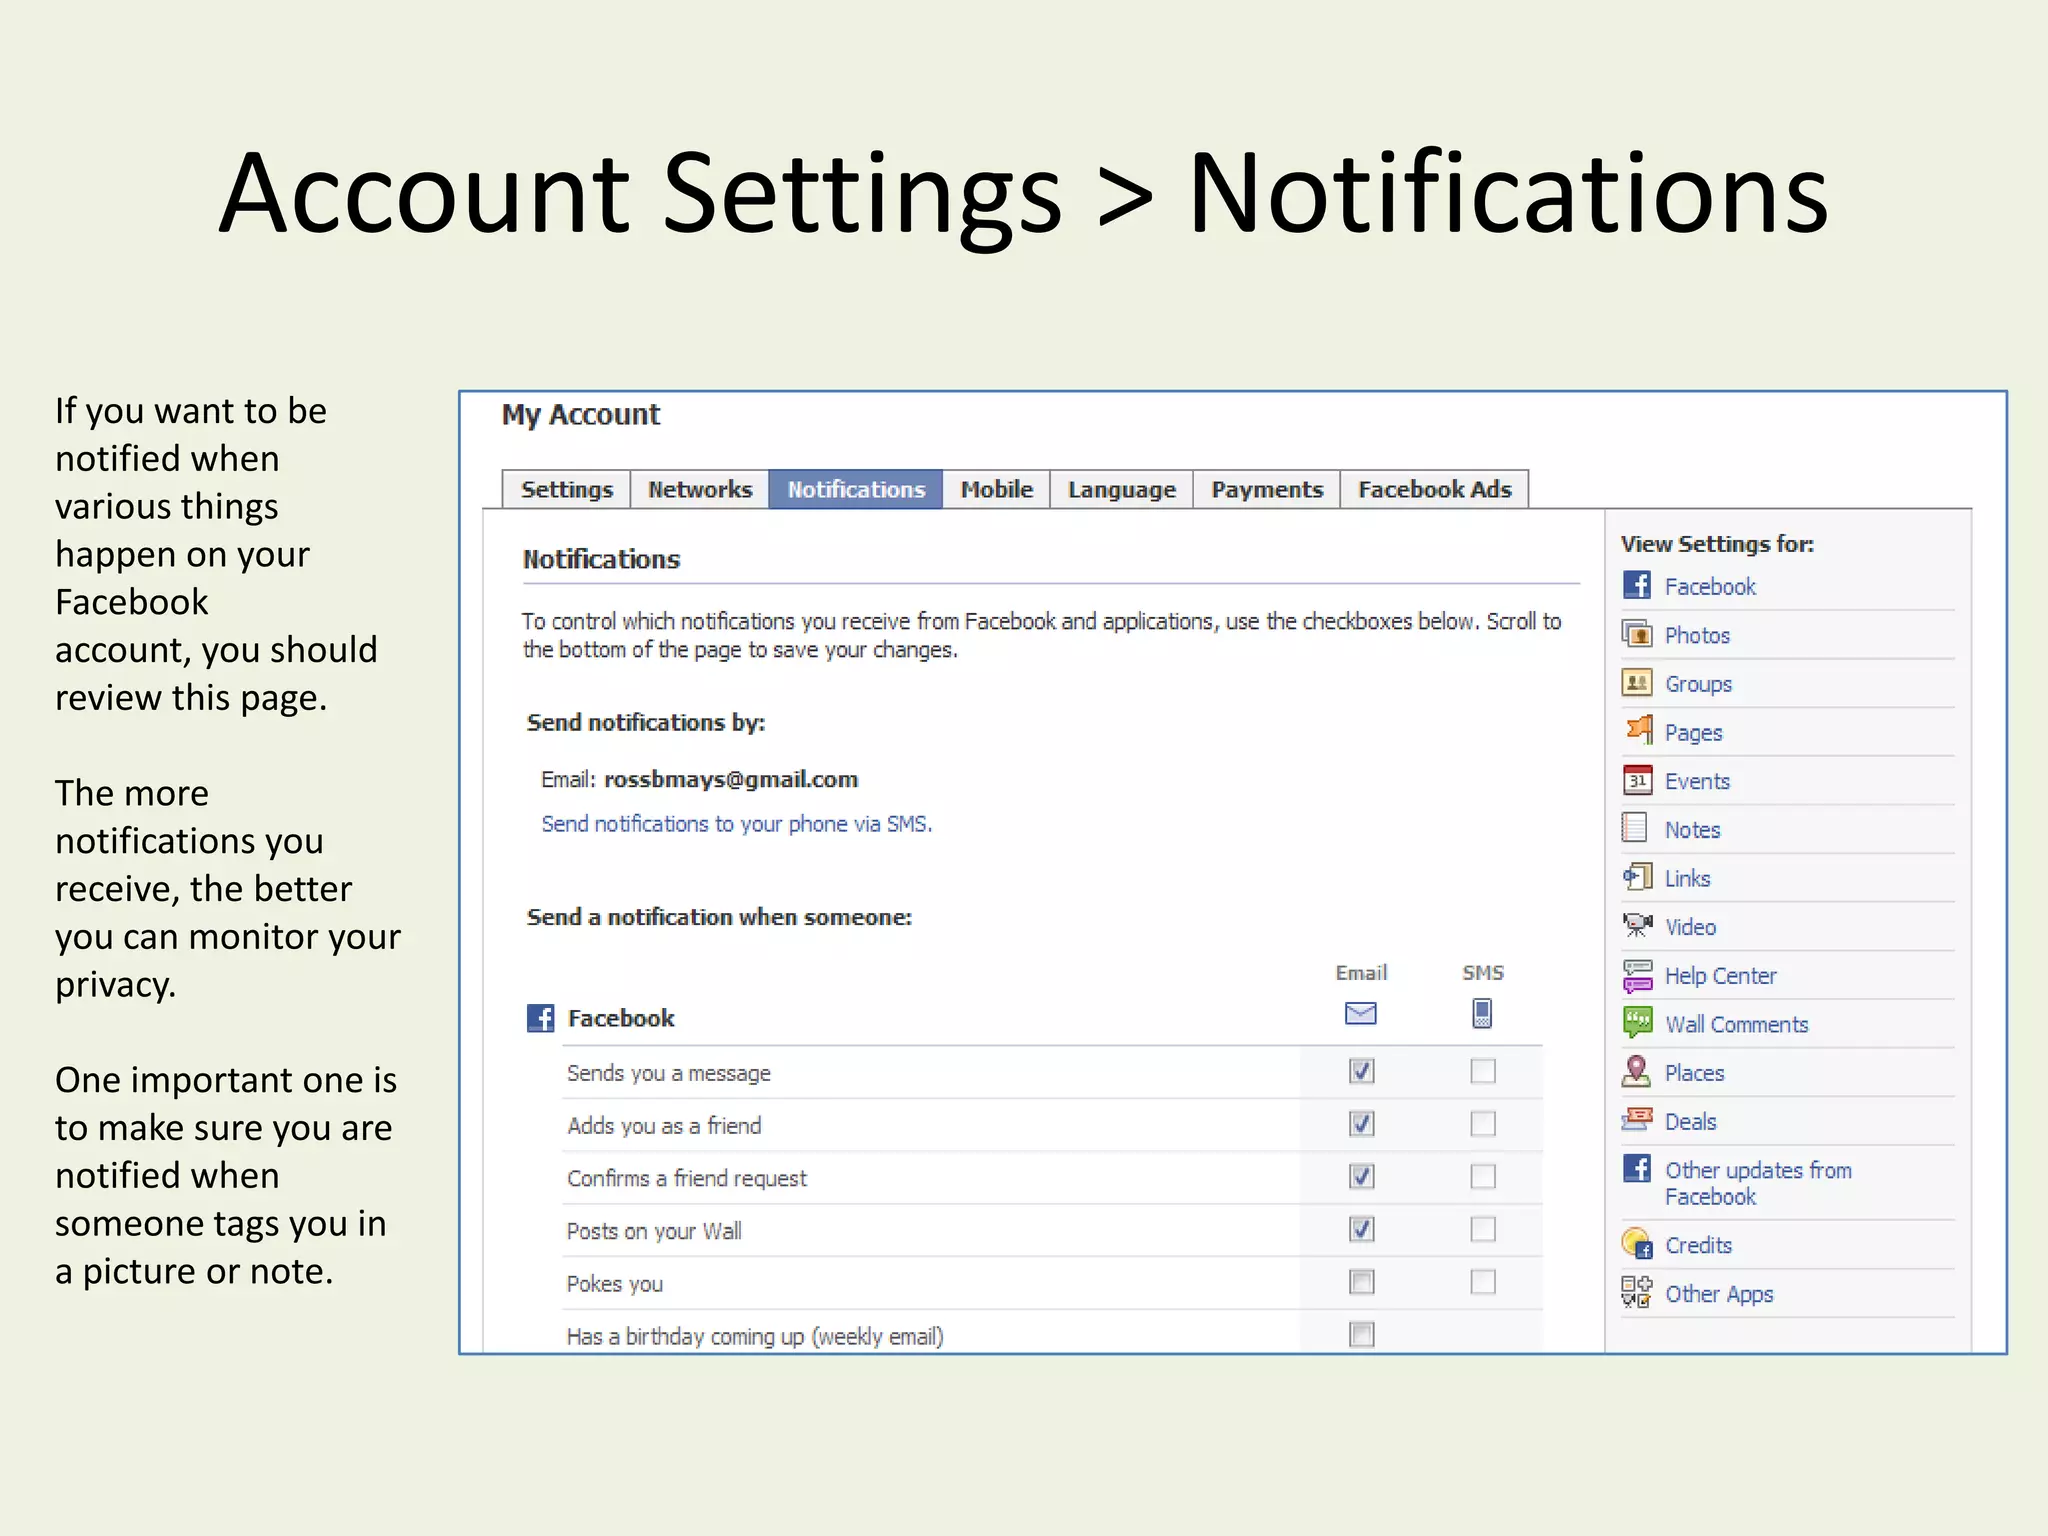Click the Video camera icon
2048x1536 pixels.
1637,925
